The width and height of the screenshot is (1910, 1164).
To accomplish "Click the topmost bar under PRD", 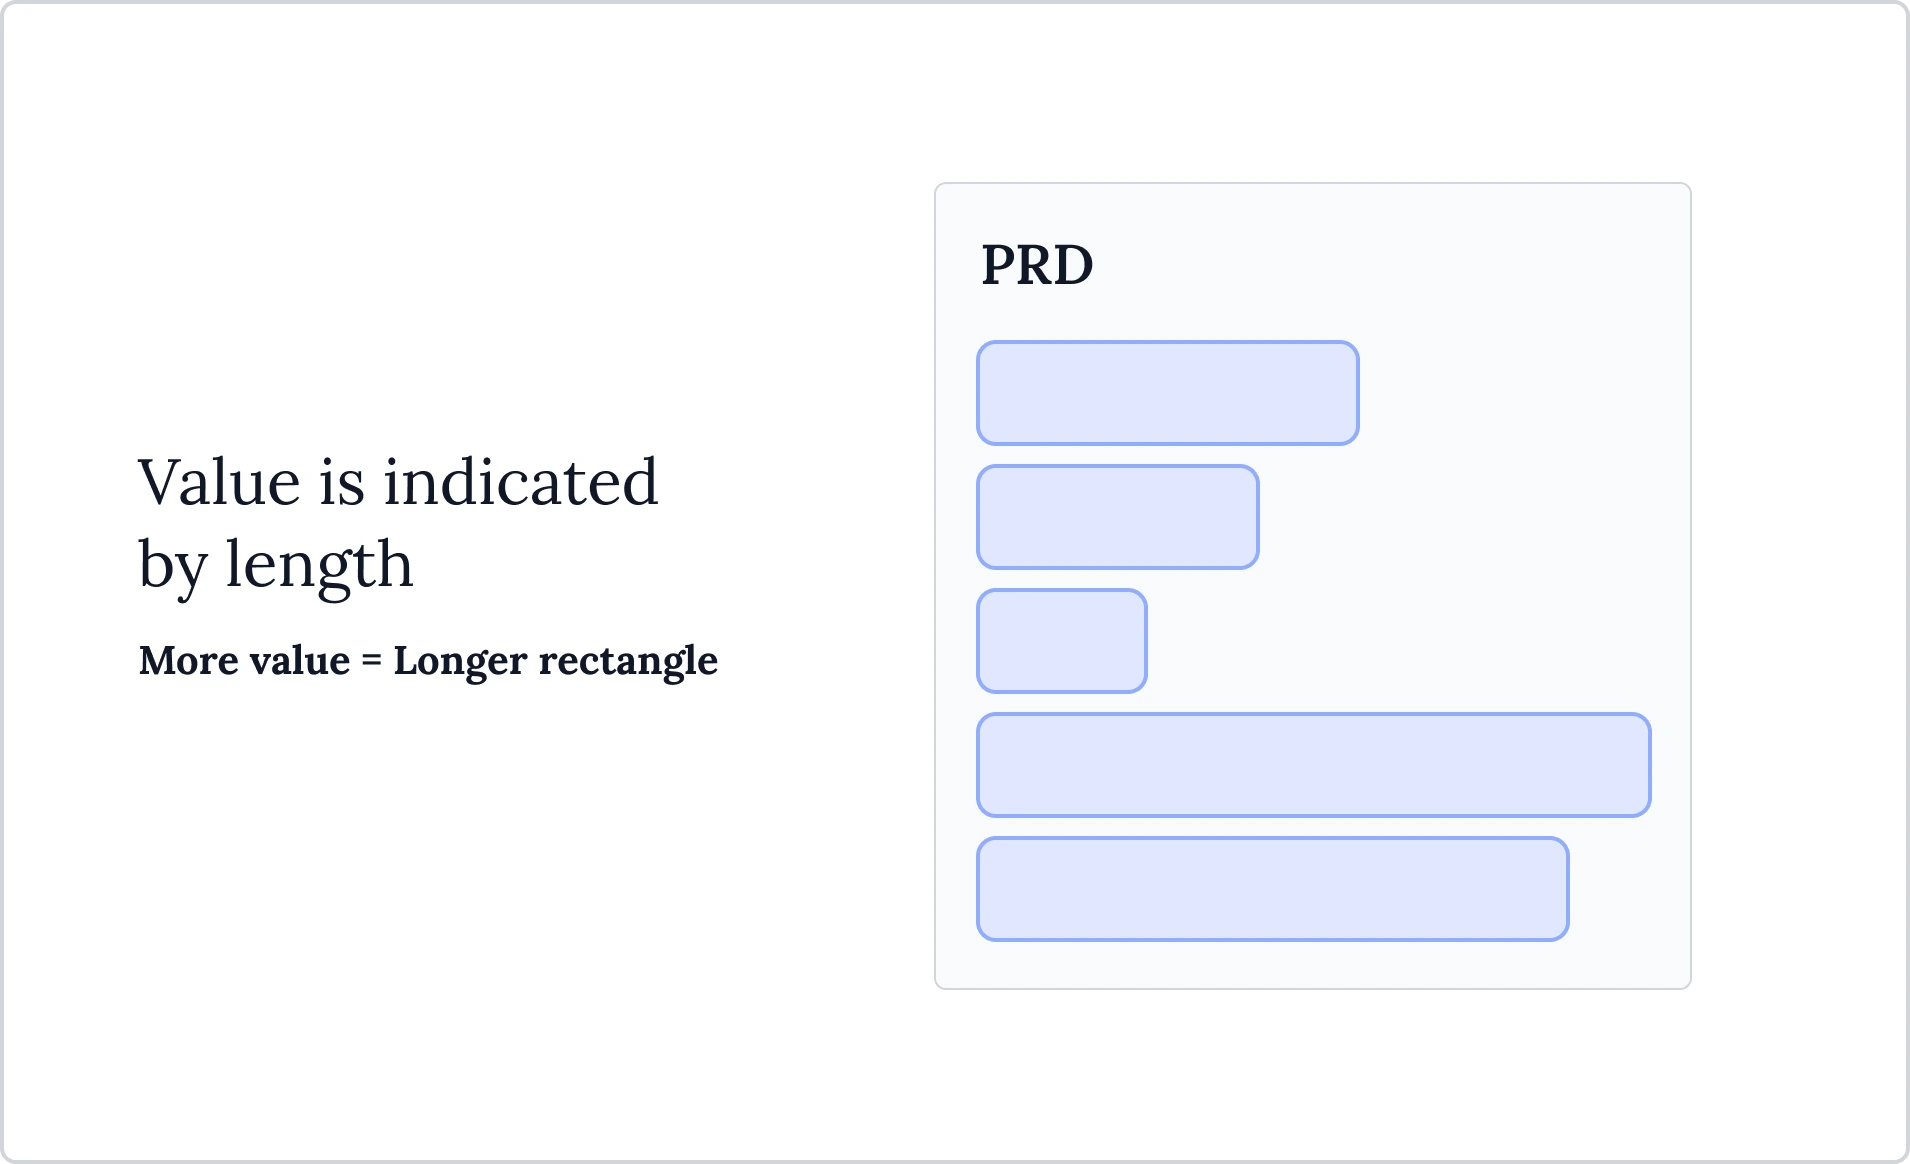I will pos(1167,393).
